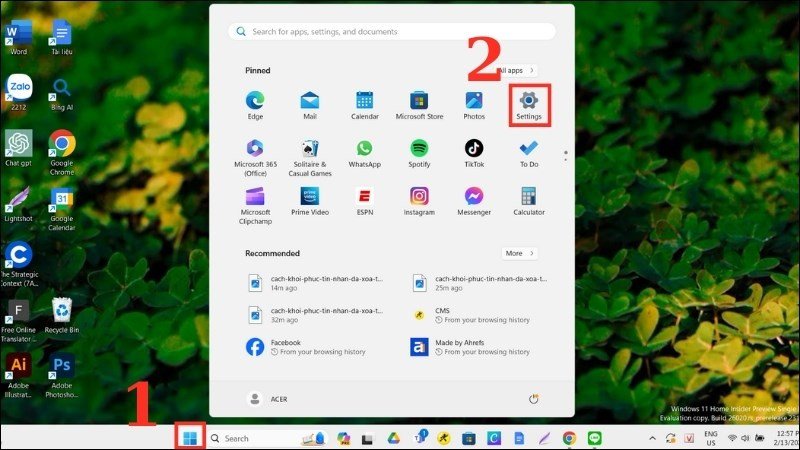Expand More recommended items
Viewport: 800px width, 450px height.
tap(519, 253)
